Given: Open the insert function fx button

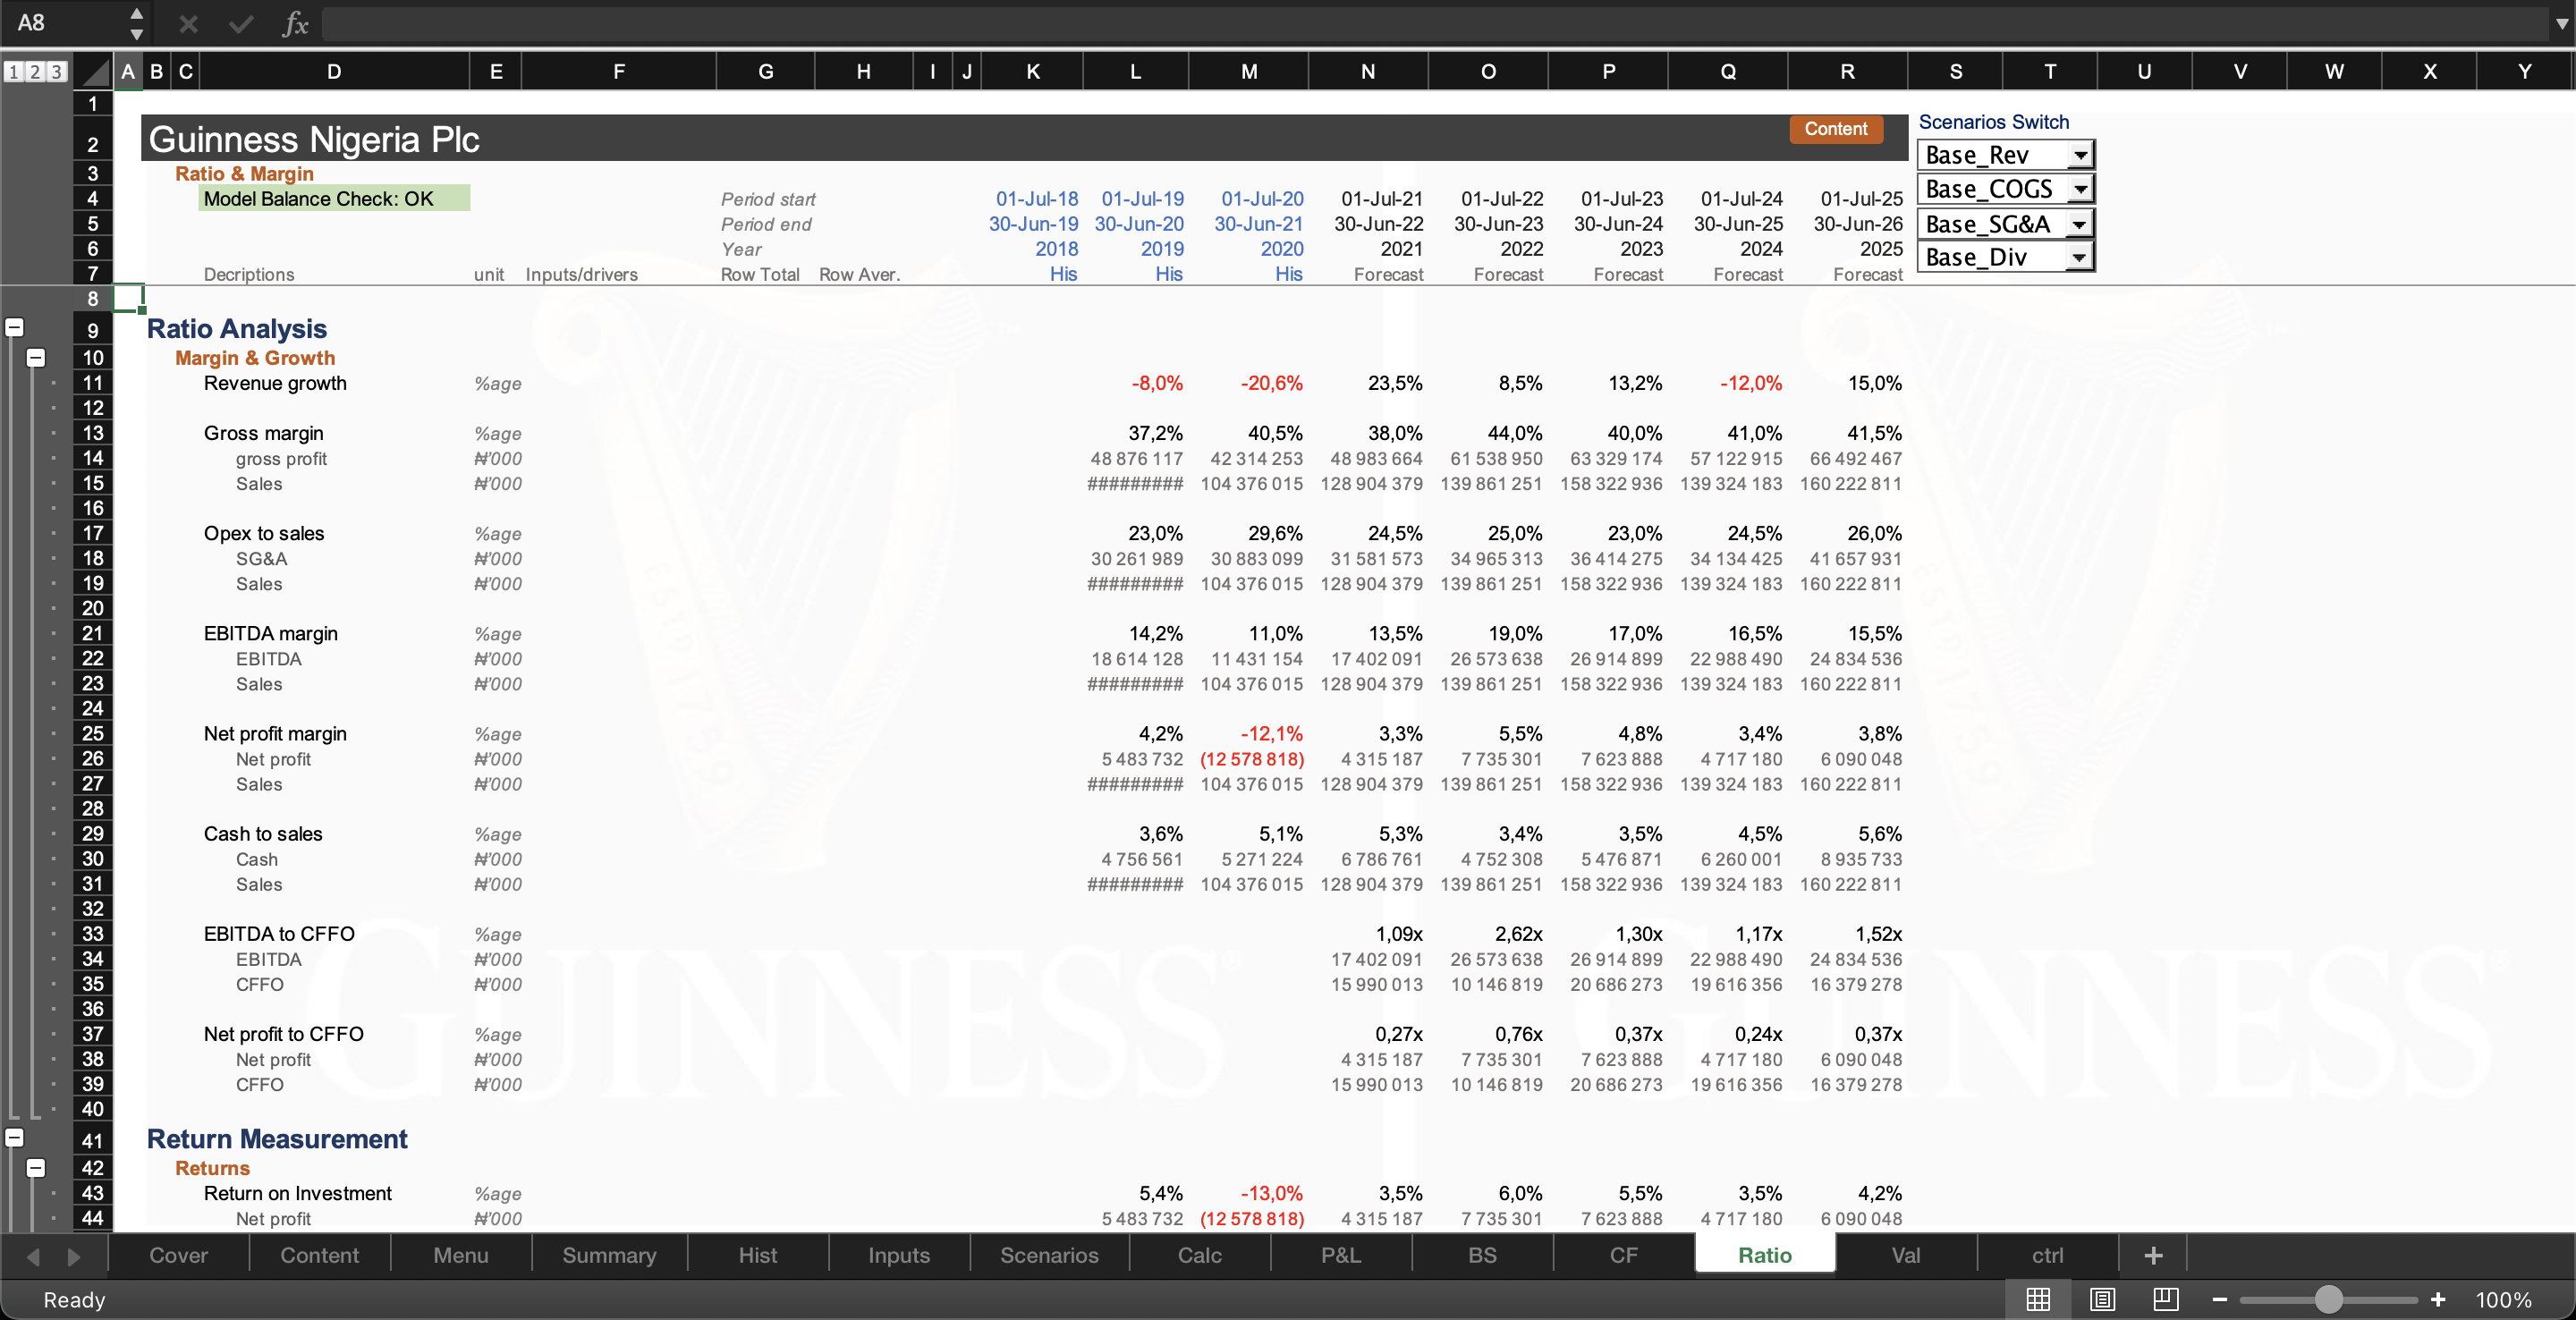Looking at the screenshot, I should 295,23.
